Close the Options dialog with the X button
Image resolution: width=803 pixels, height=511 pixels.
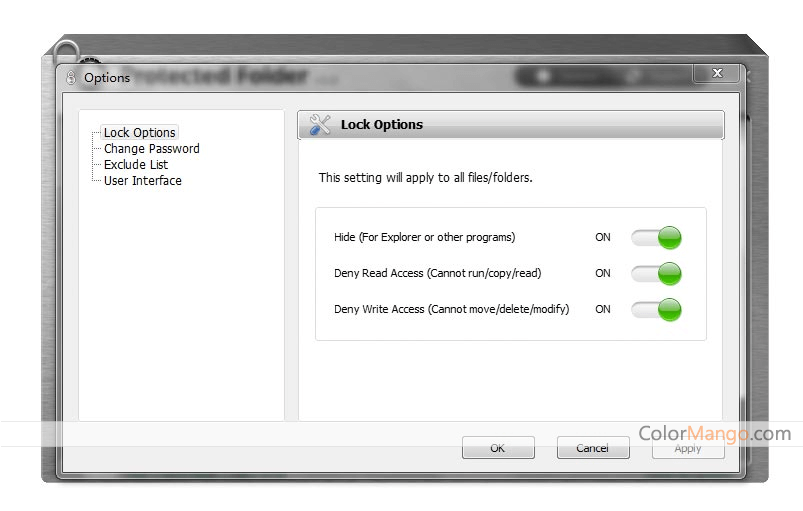pyautogui.click(x=716, y=74)
